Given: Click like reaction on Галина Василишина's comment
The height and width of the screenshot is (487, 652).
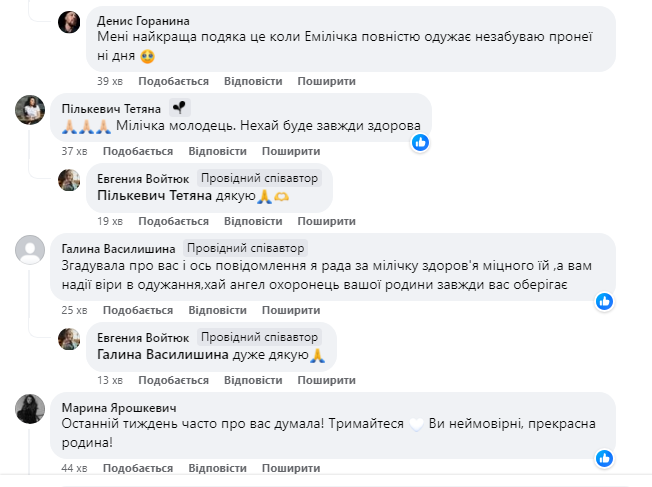Looking at the screenshot, I should tap(604, 301).
